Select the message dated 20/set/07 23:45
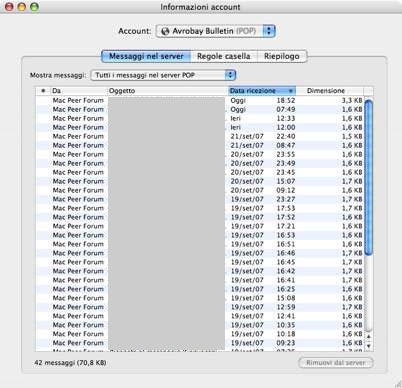This screenshot has width=402, height=388. click(x=200, y=172)
